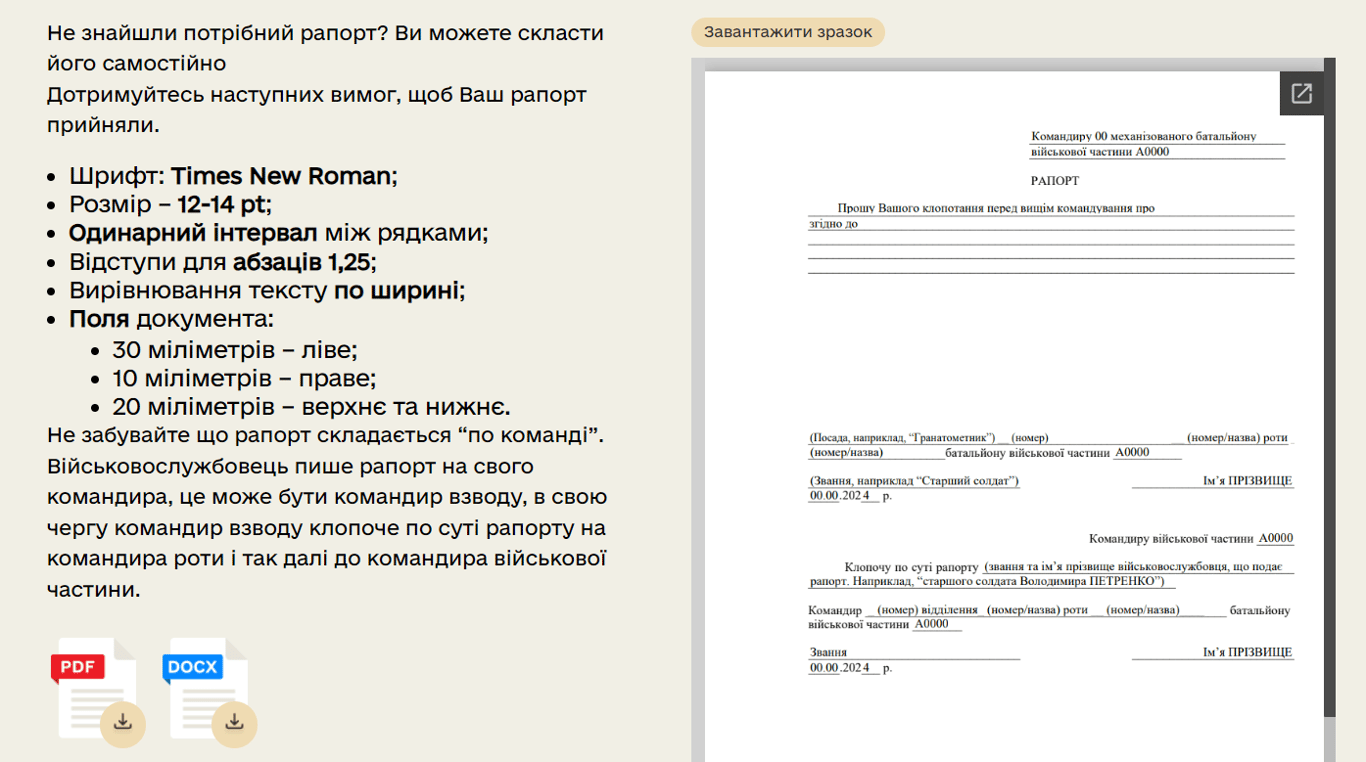Click the "(Звання, наприклад "Старший солдат")" placeholder

[914, 481]
